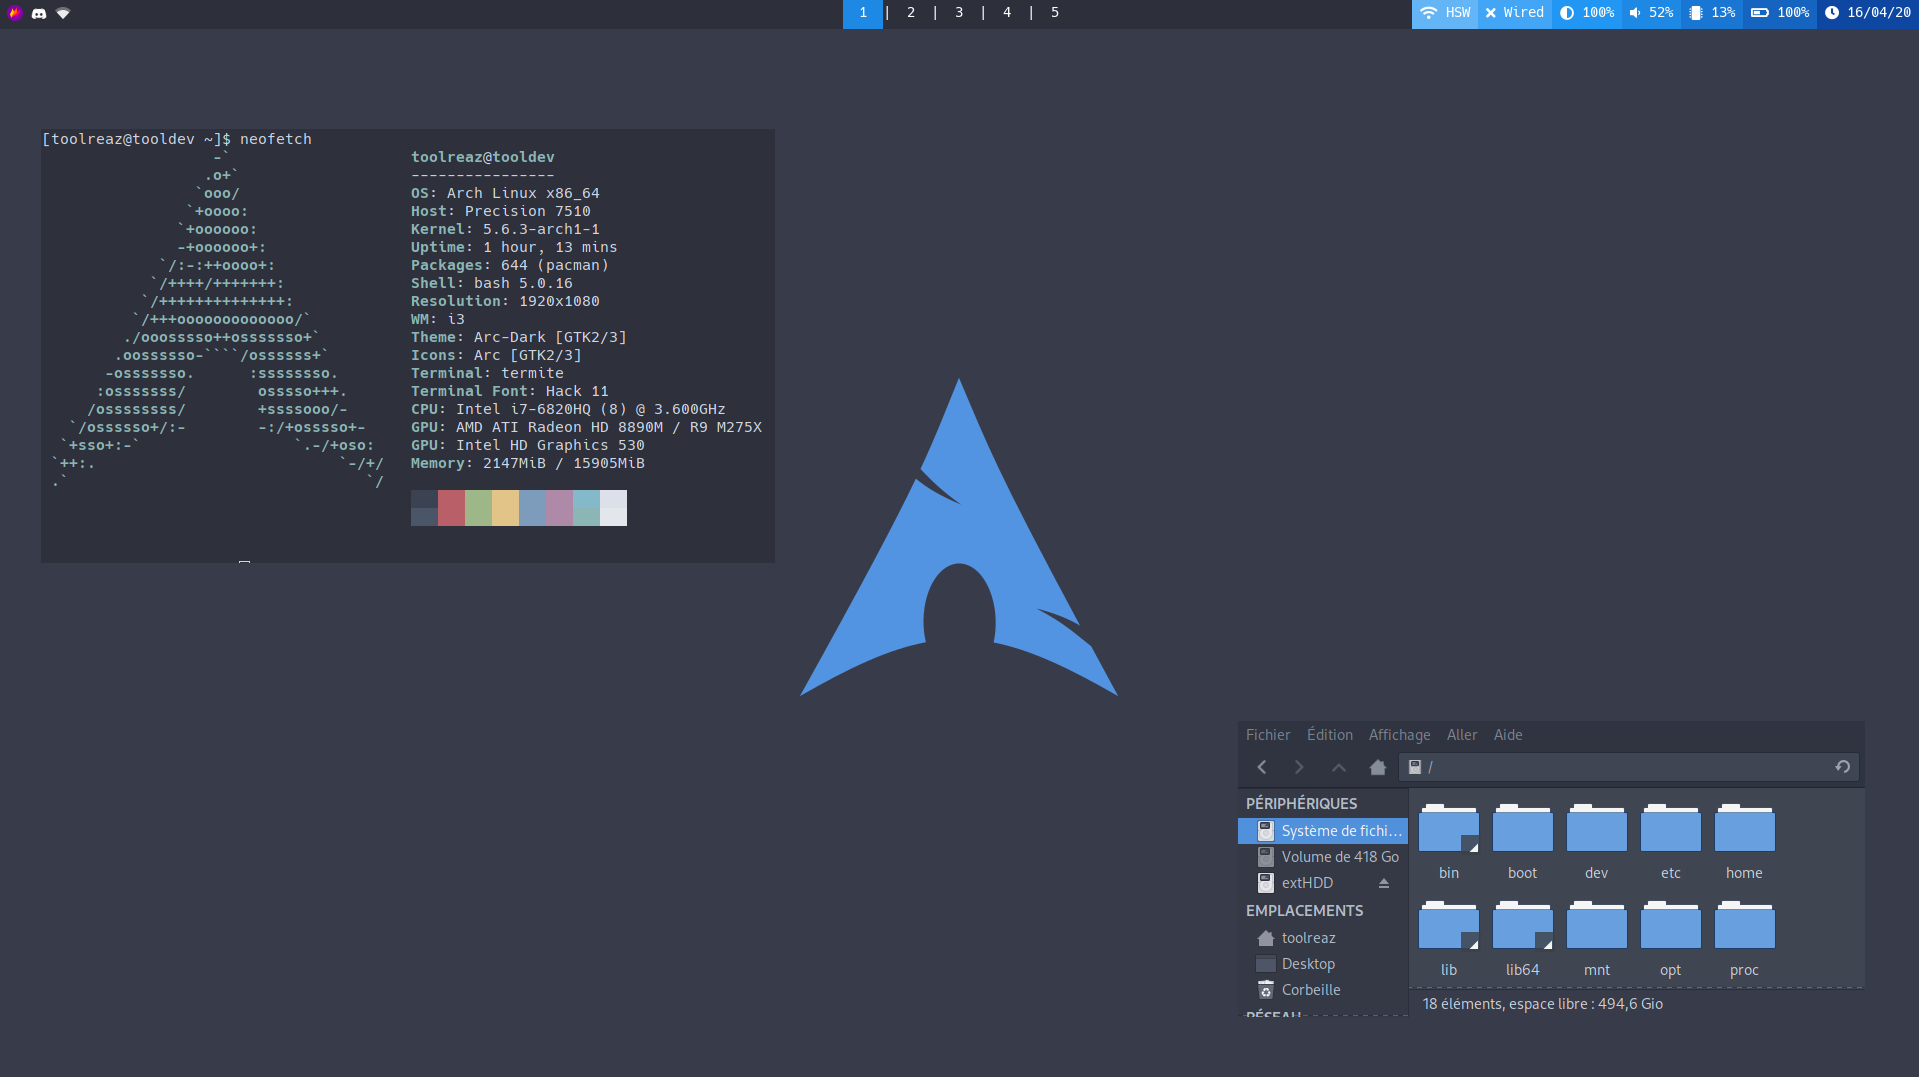Viewport: 1919px width, 1077px height.
Task: Click the EMPLACEMENTS sidebar heading
Action: tap(1304, 911)
